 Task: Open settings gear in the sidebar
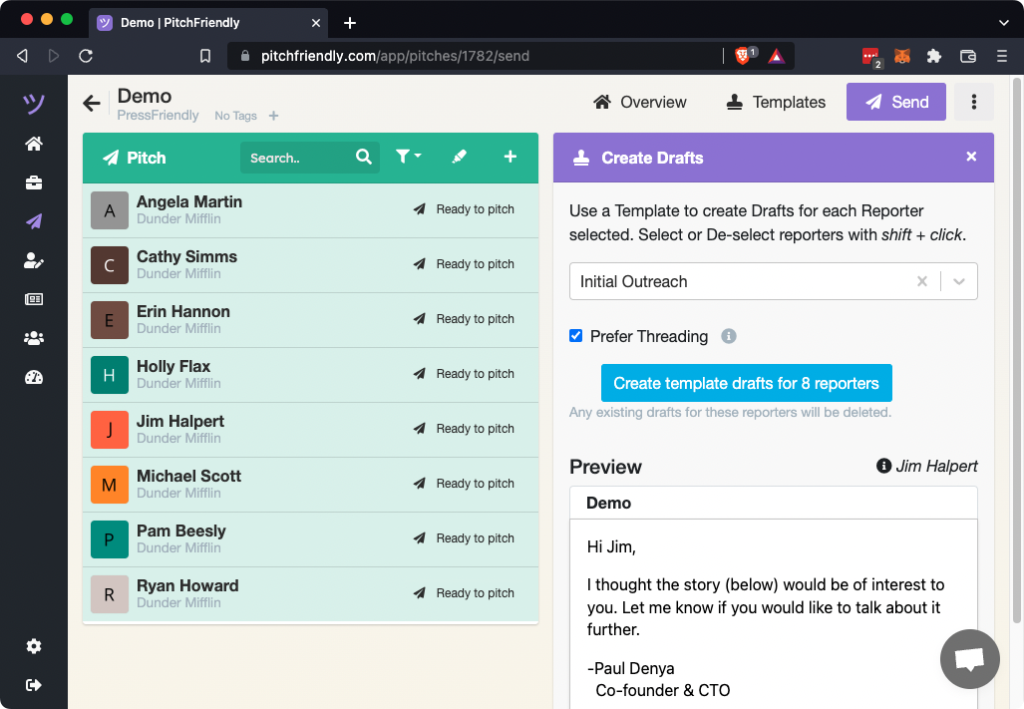(34, 646)
